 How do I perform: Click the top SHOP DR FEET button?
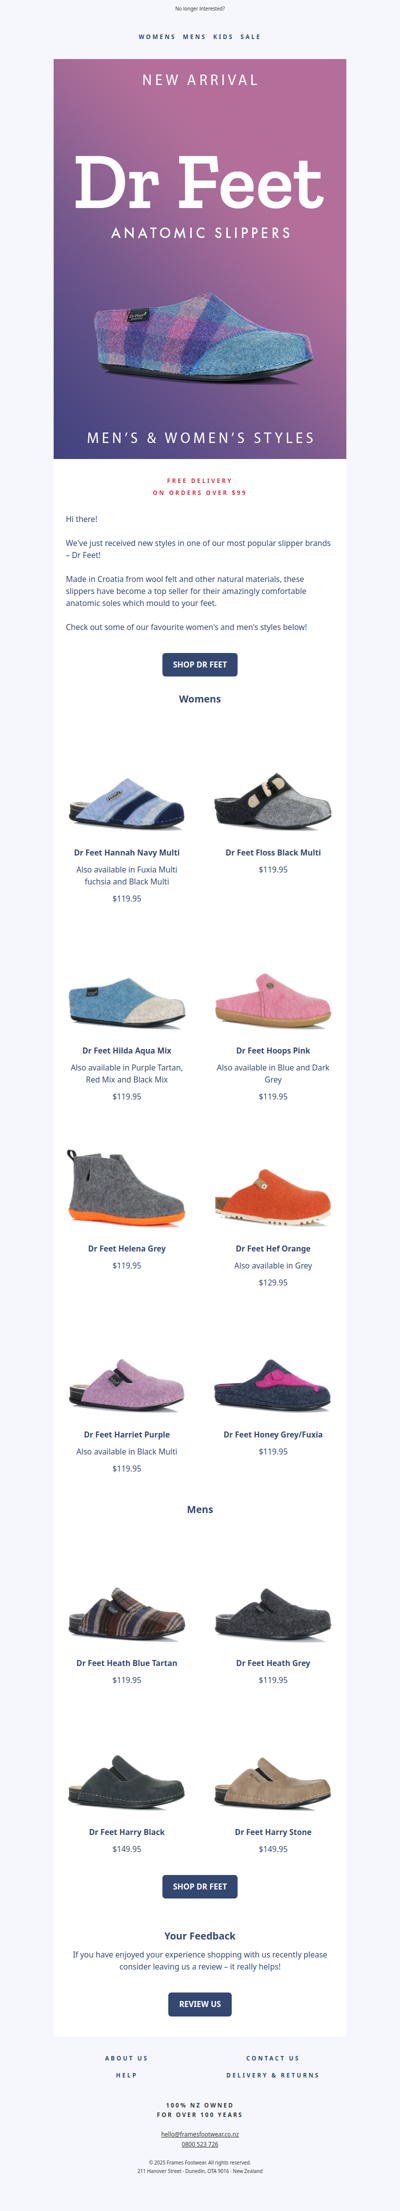point(200,665)
